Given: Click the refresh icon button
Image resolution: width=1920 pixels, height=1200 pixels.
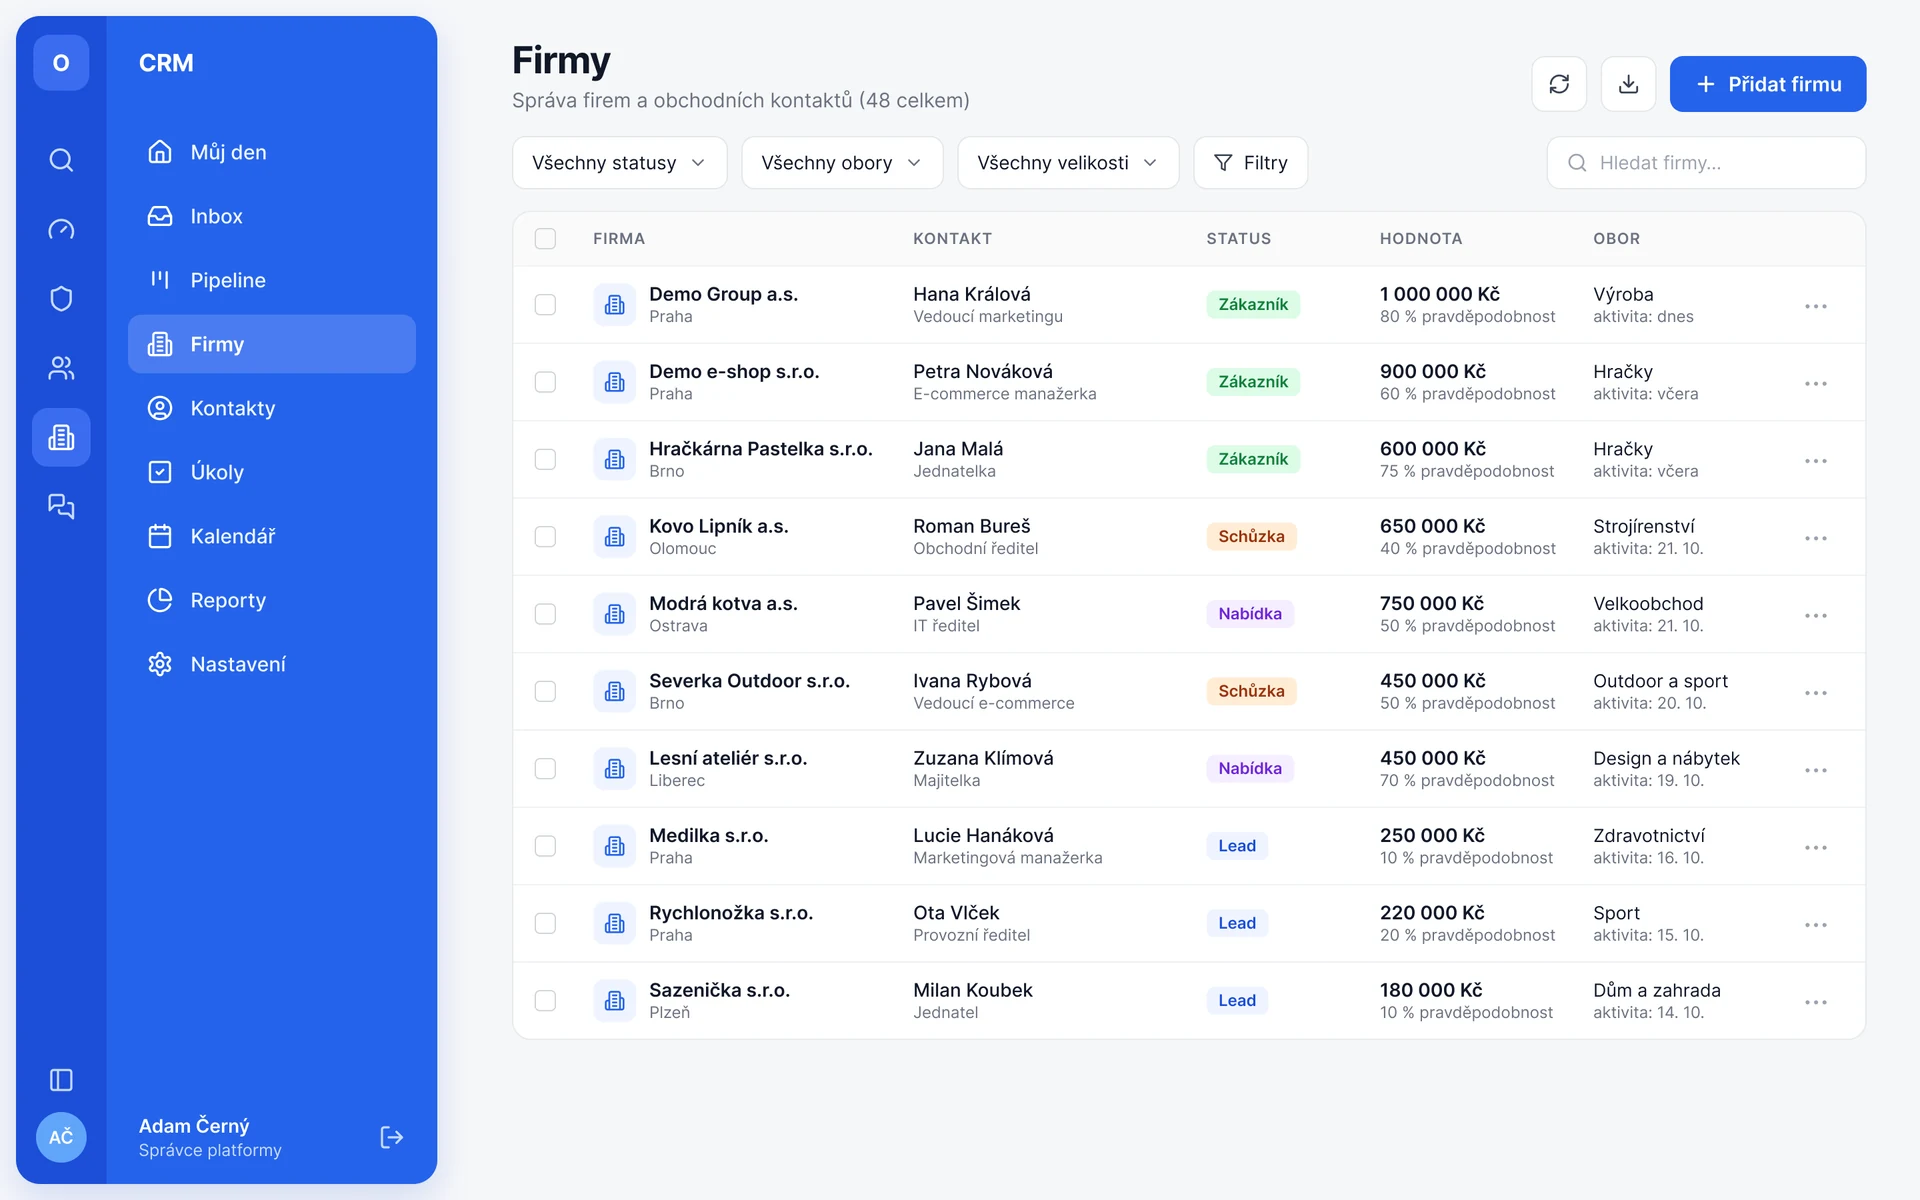Looking at the screenshot, I should tap(1559, 84).
